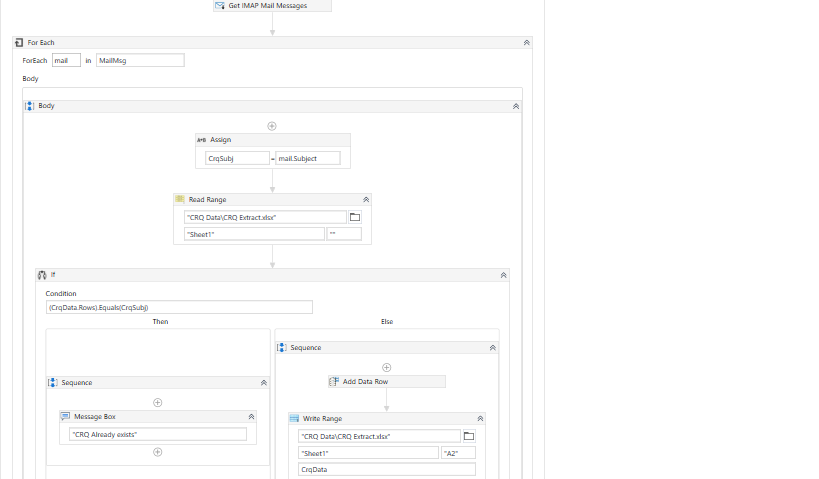
Task: Select the Add Data Row activity title
Action: [x=365, y=381]
